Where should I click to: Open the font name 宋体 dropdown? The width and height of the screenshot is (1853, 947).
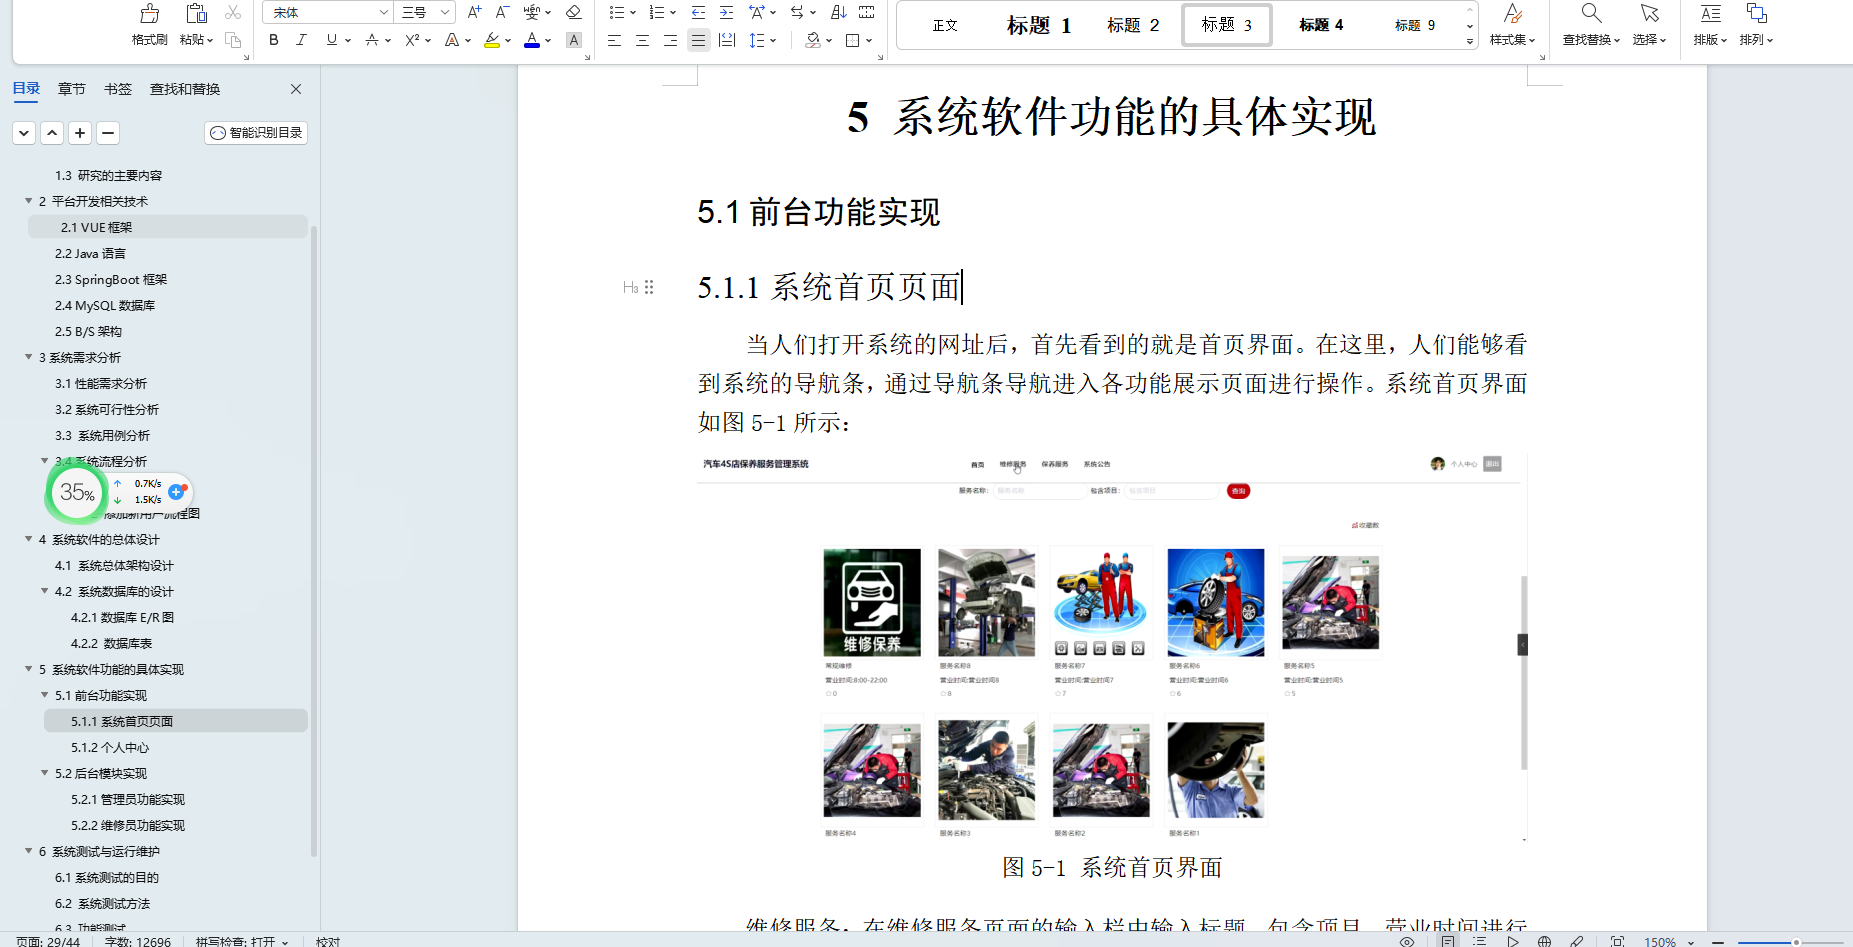(x=384, y=12)
